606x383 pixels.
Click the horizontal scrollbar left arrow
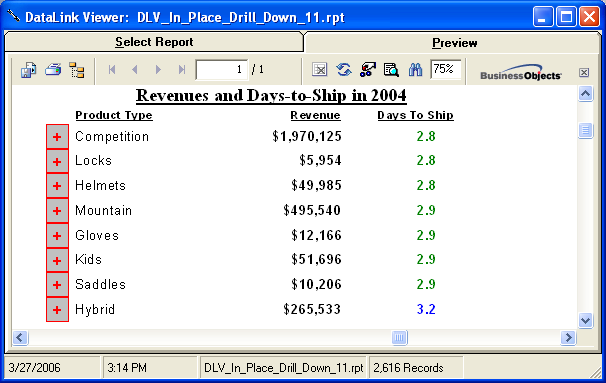tap(20, 337)
